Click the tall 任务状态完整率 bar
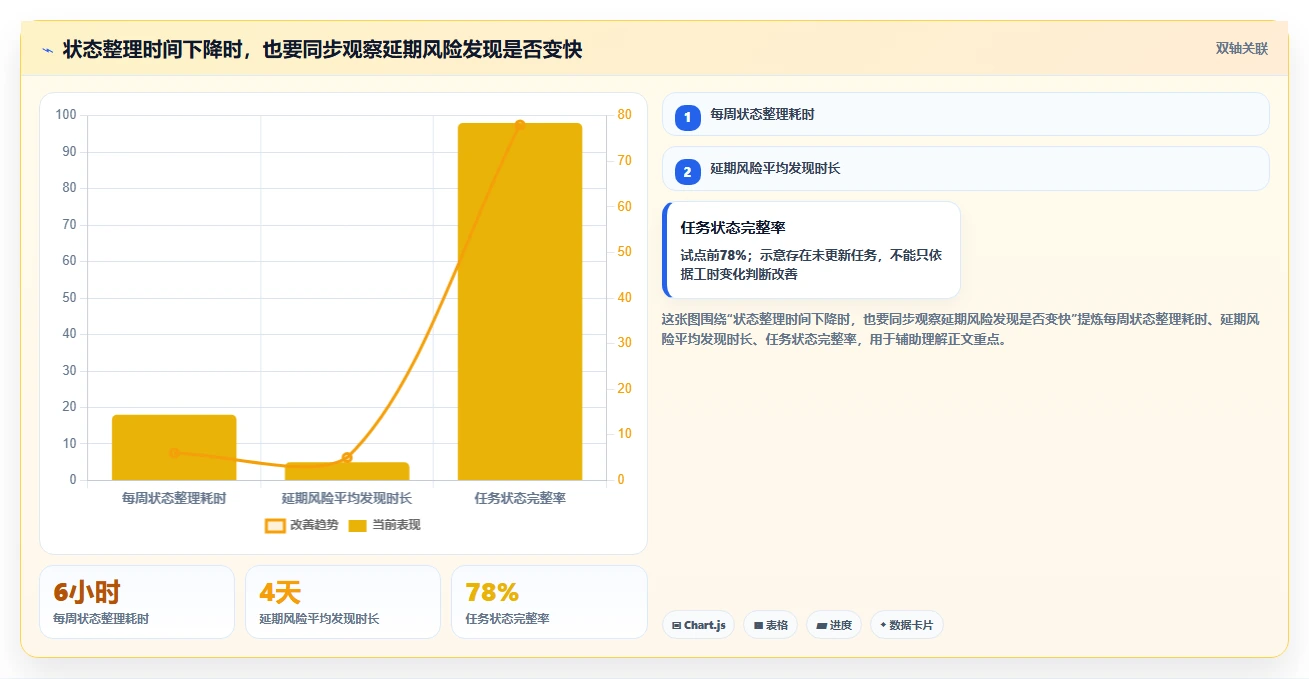1309x679 pixels. tap(520, 301)
